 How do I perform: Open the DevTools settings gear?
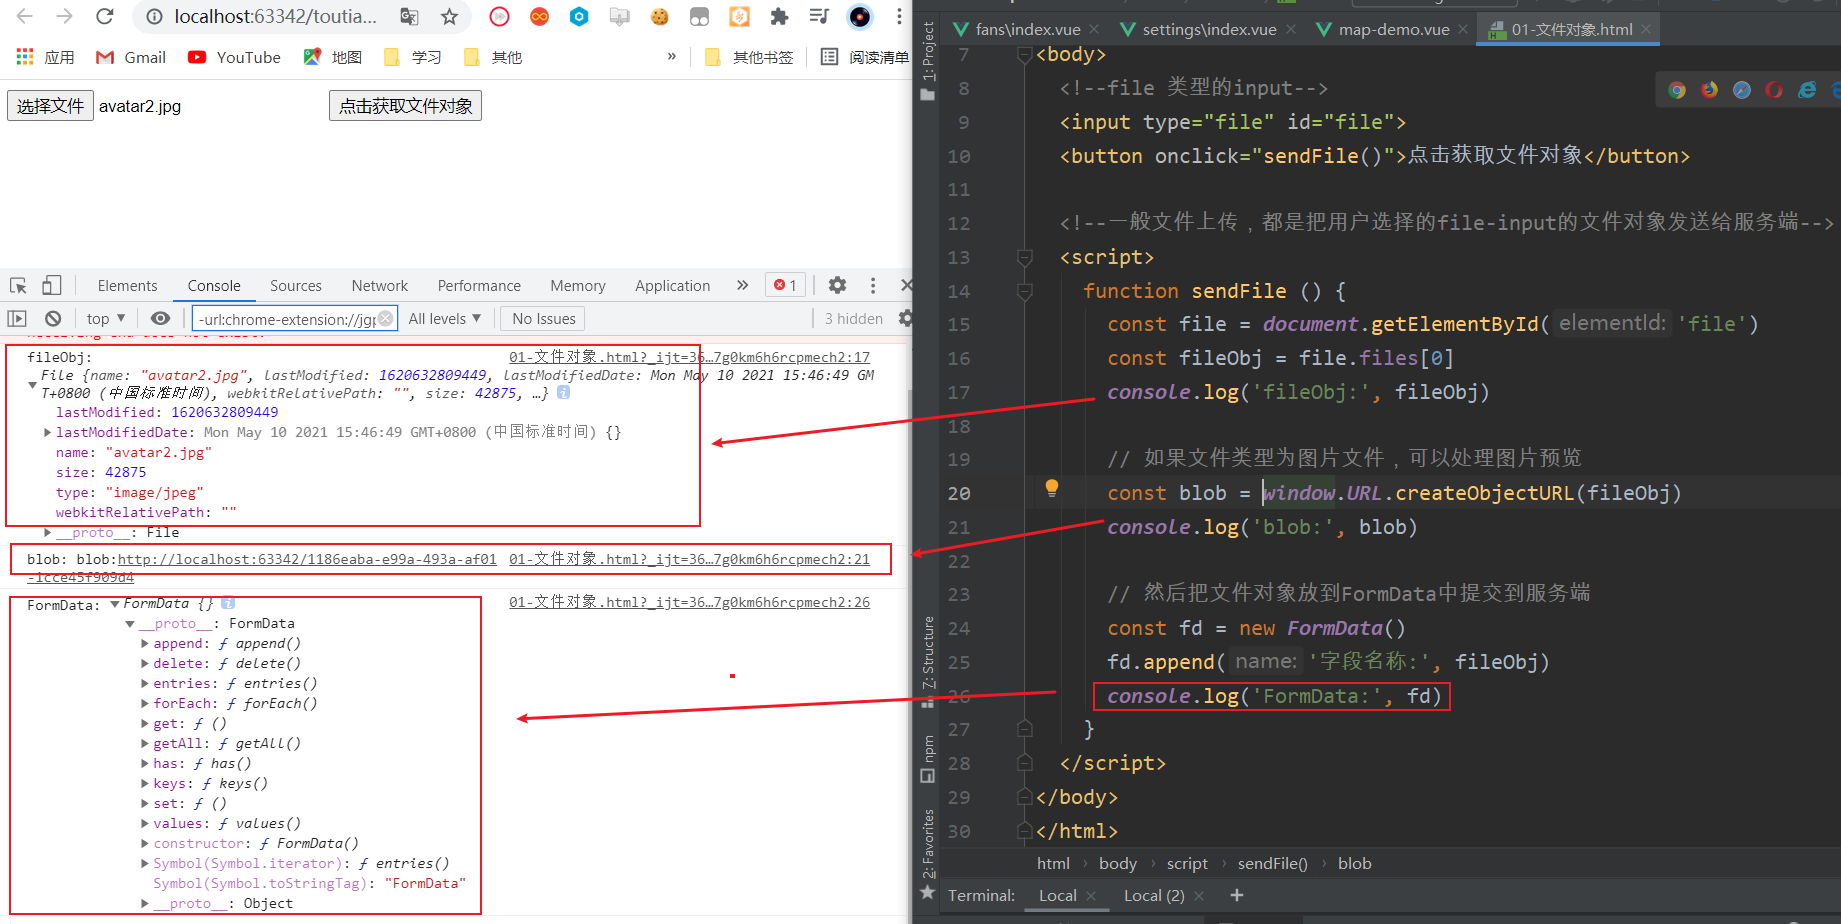tap(837, 285)
